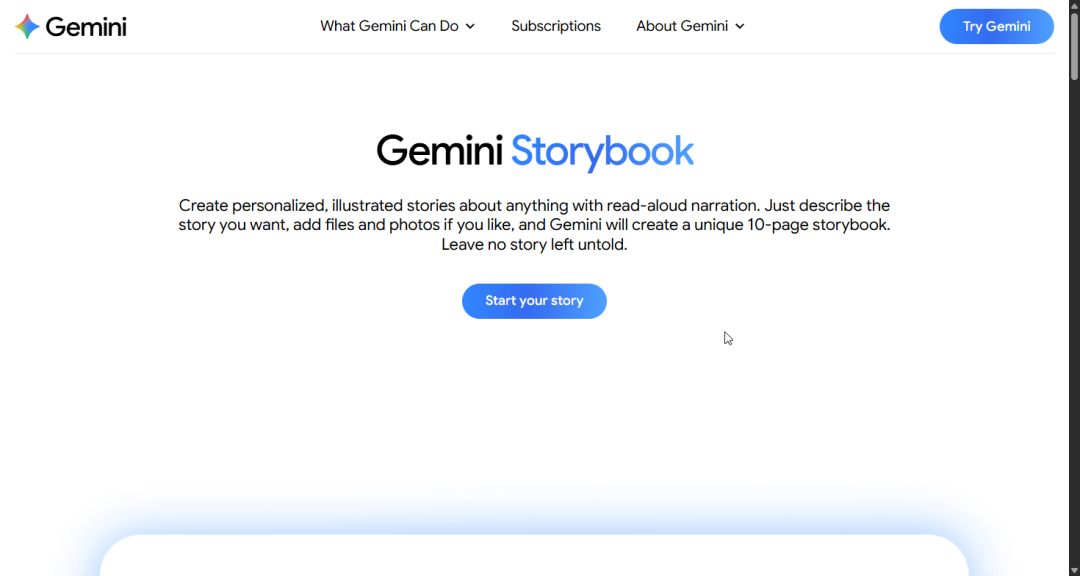Expand chevron beside About Gemini
This screenshot has width=1080, height=576.
click(x=740, y=26)
